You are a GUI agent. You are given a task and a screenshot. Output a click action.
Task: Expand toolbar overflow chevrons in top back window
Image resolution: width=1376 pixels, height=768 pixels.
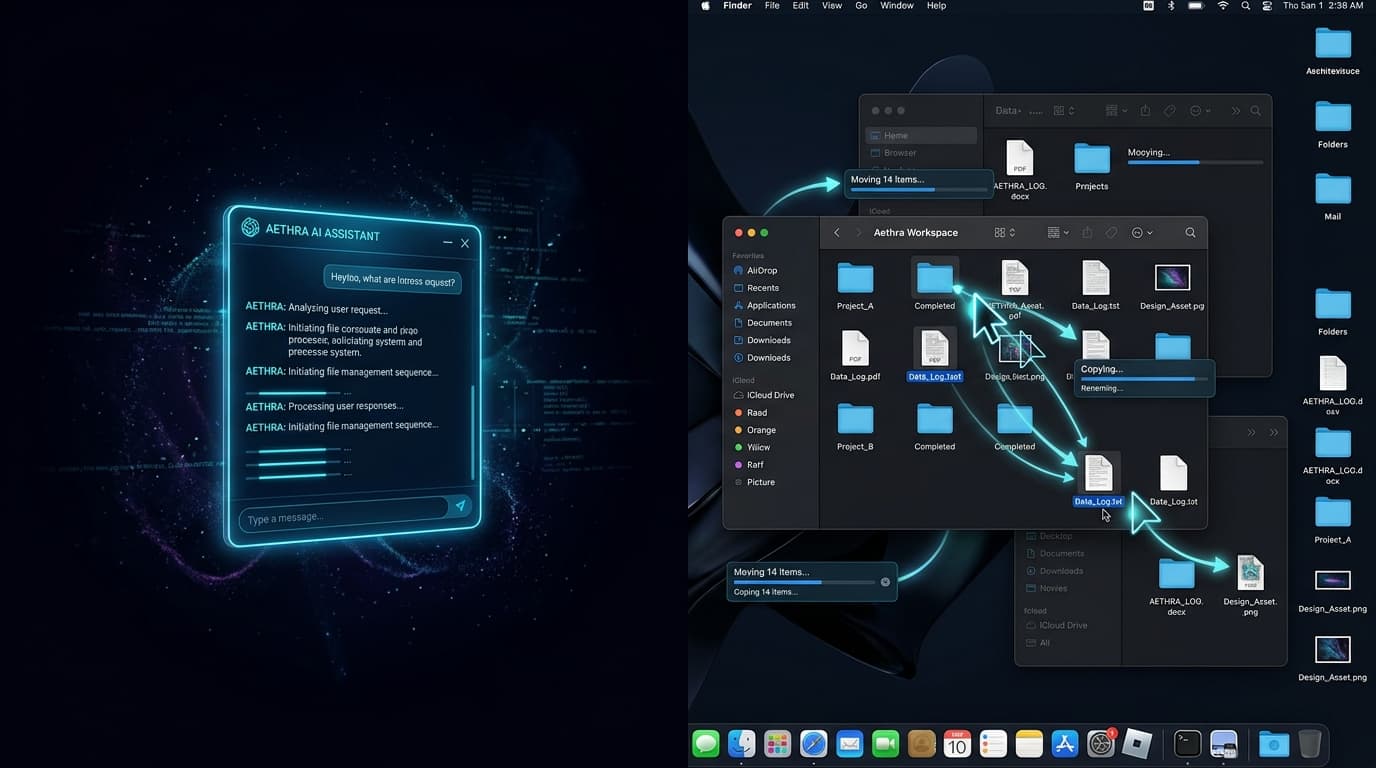point(1235,111)
